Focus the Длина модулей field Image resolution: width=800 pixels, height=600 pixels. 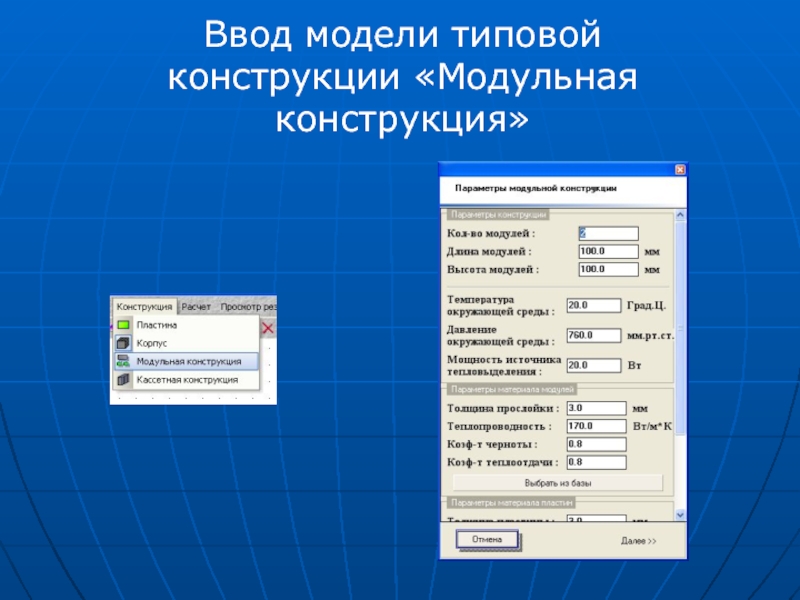coord(608,252)
